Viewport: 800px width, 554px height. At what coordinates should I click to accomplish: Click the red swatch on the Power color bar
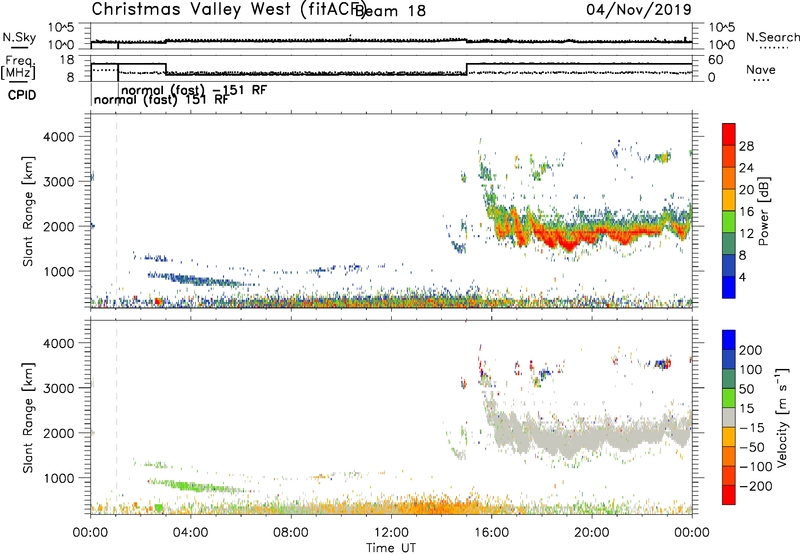point(729,134)
